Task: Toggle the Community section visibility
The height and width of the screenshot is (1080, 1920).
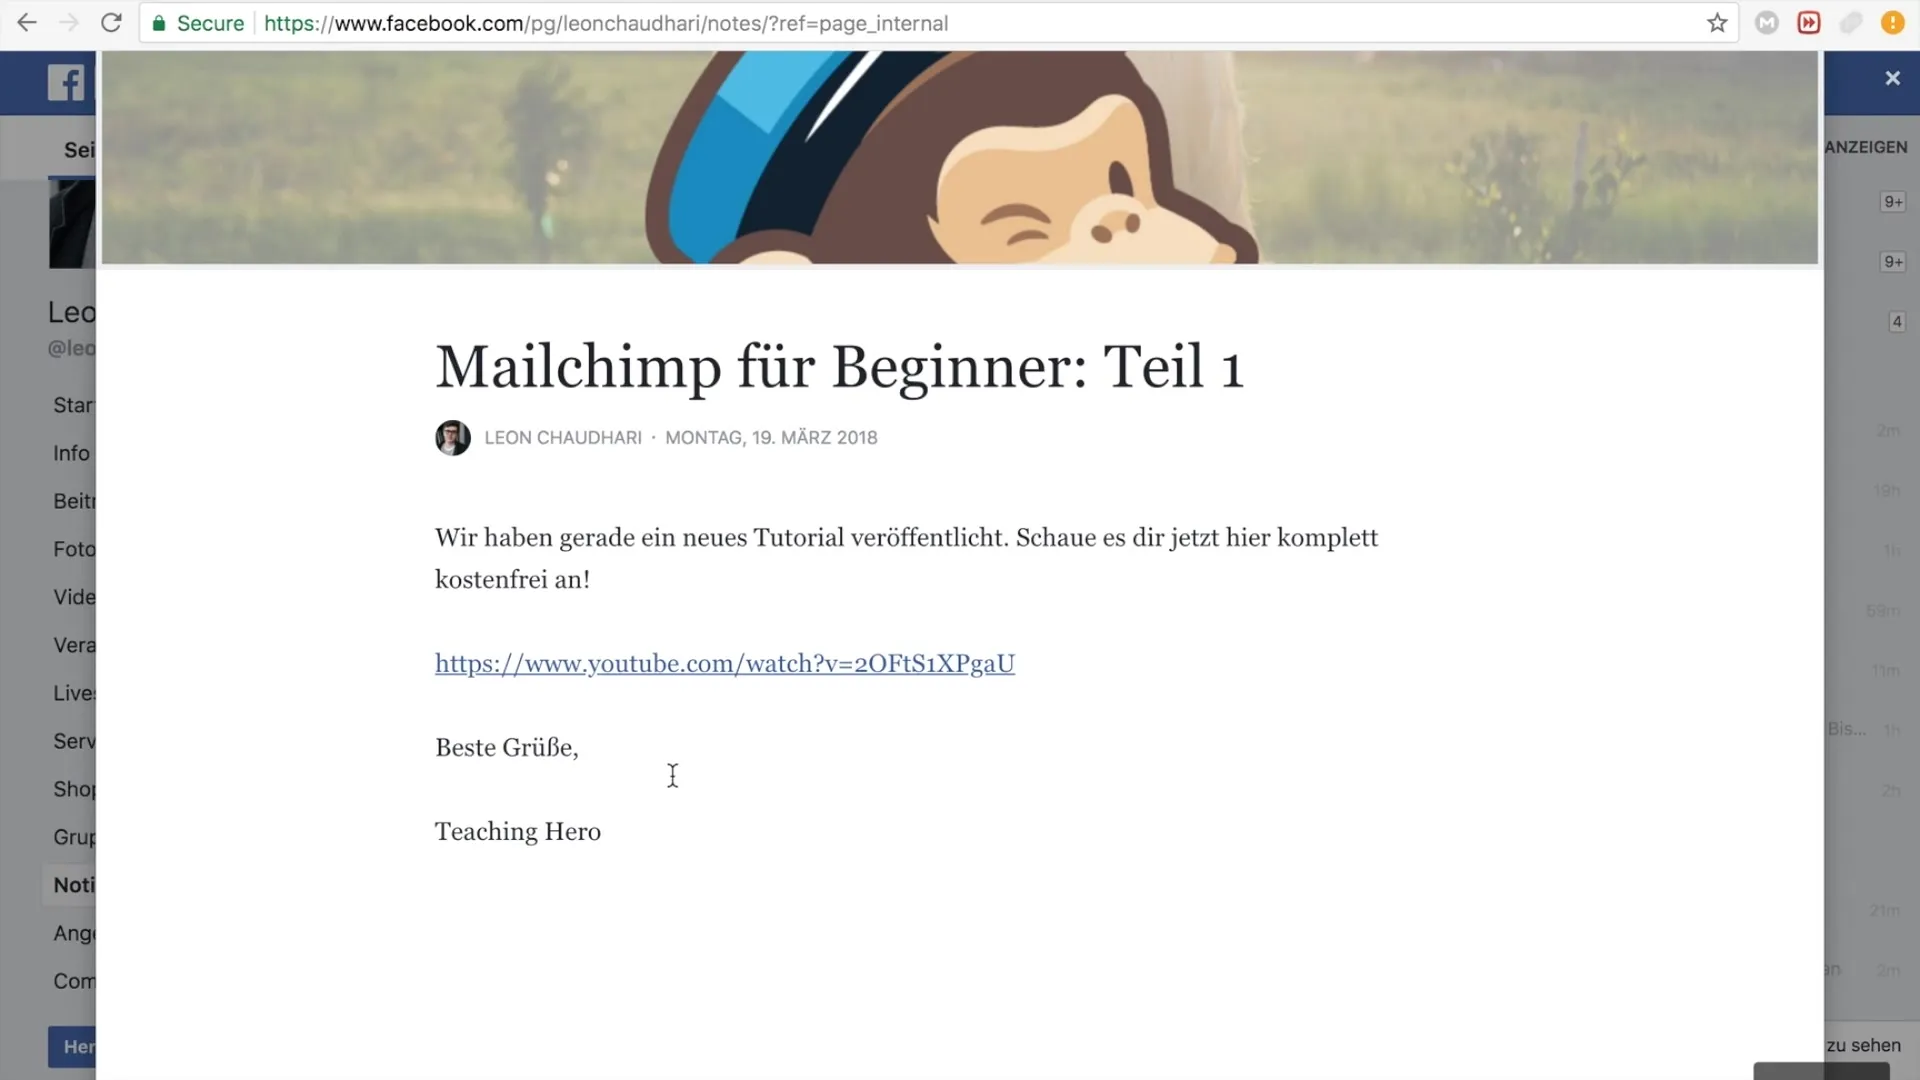Action: (74, 981)
